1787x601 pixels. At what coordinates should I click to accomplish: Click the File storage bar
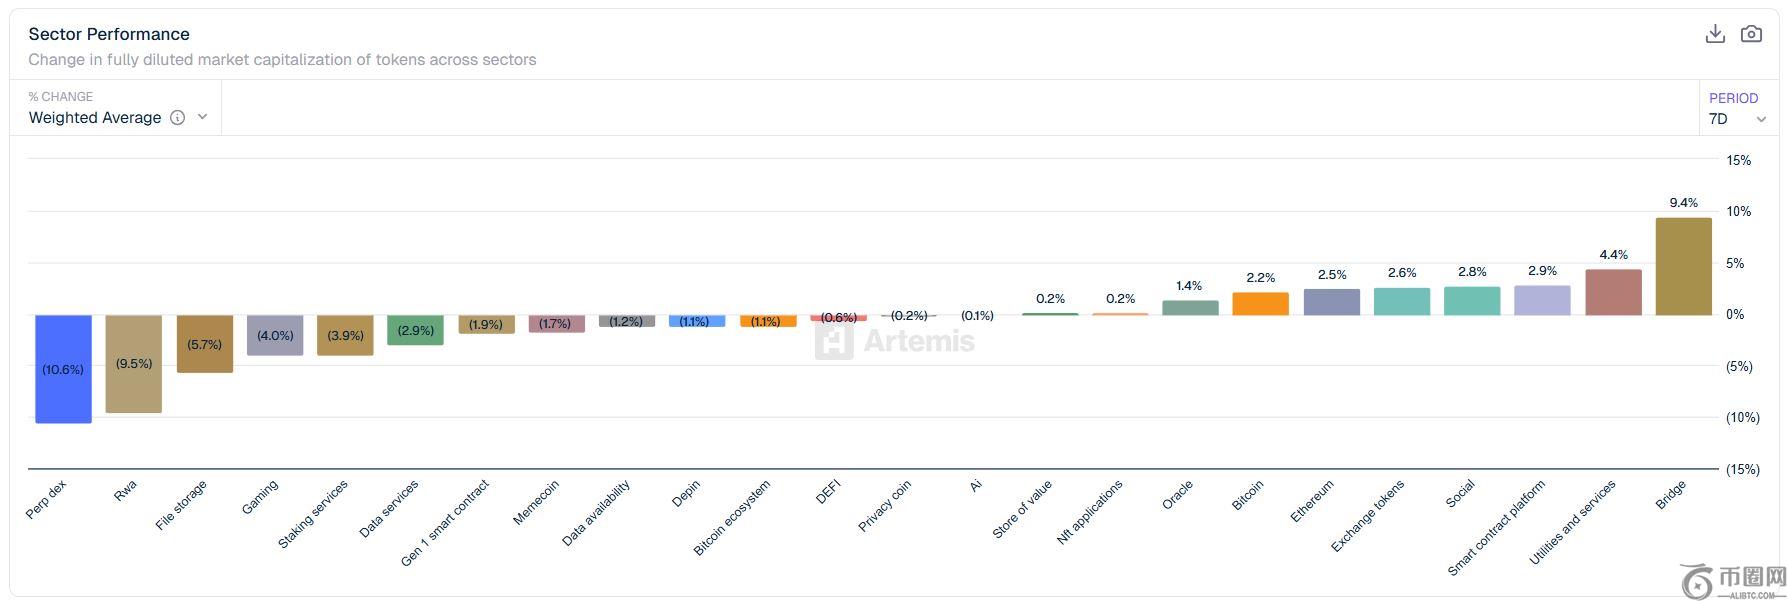click(205, 344)
